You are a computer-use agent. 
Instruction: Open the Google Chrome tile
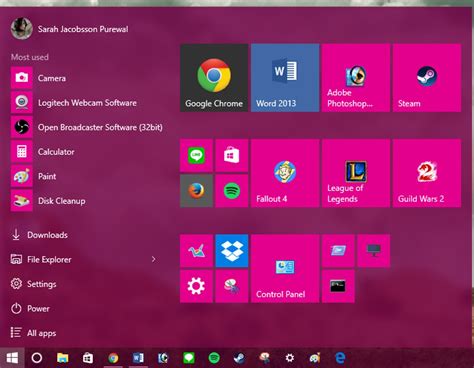pos(214,78)
